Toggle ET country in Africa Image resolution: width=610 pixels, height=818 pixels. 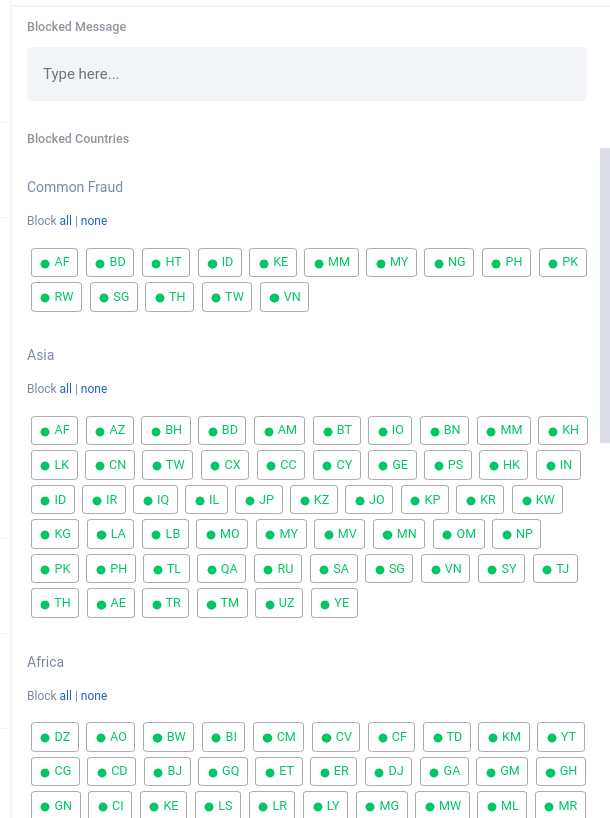coord(279,771)
